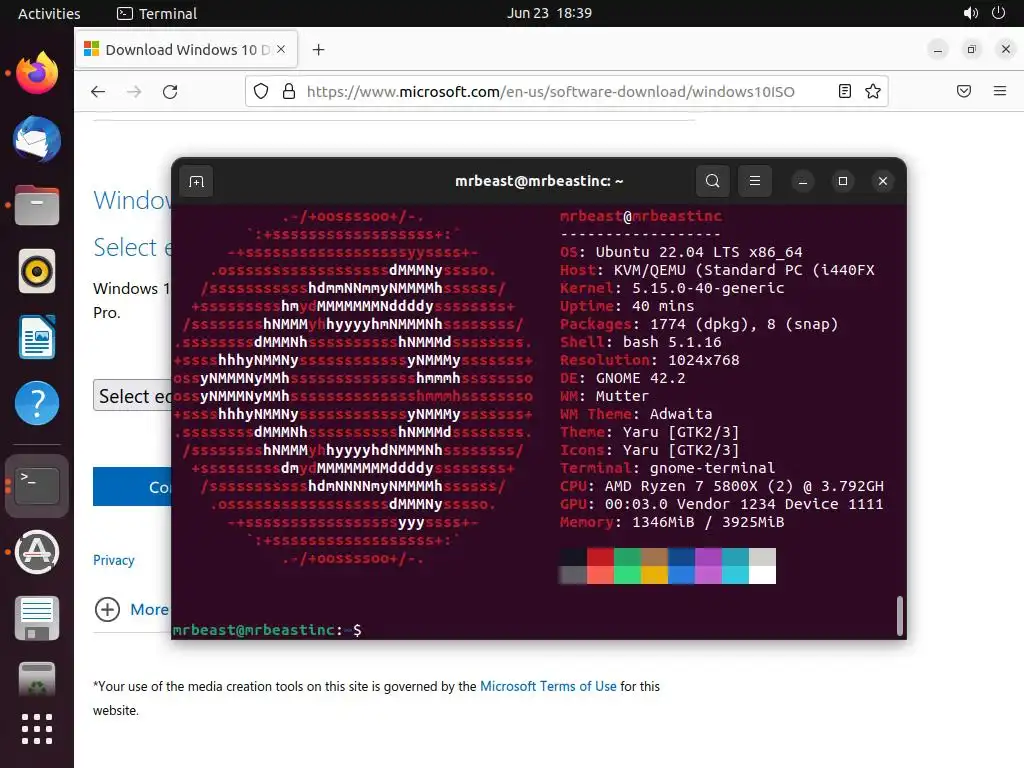Click the white color block in neofetch

click(762, 575)
